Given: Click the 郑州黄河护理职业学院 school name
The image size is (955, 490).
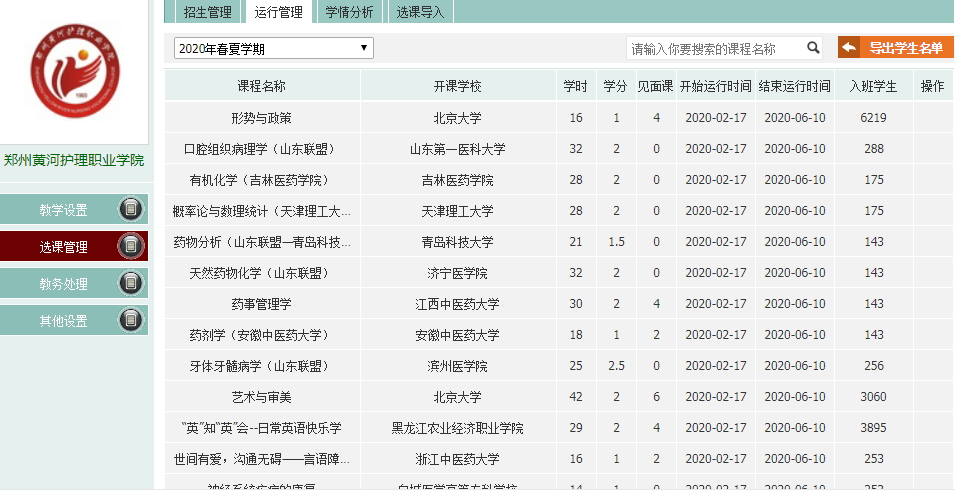Looking at the screenshot, I should (x=74, y=160).
